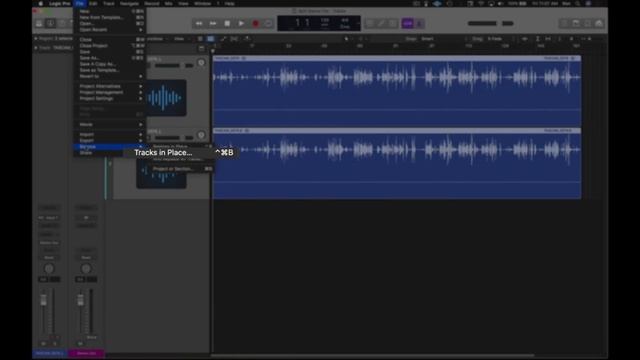Viewport: 640px width, 360px height.
Task: Expand the Project Settings submenu
Action: click(x=110, y=99)
